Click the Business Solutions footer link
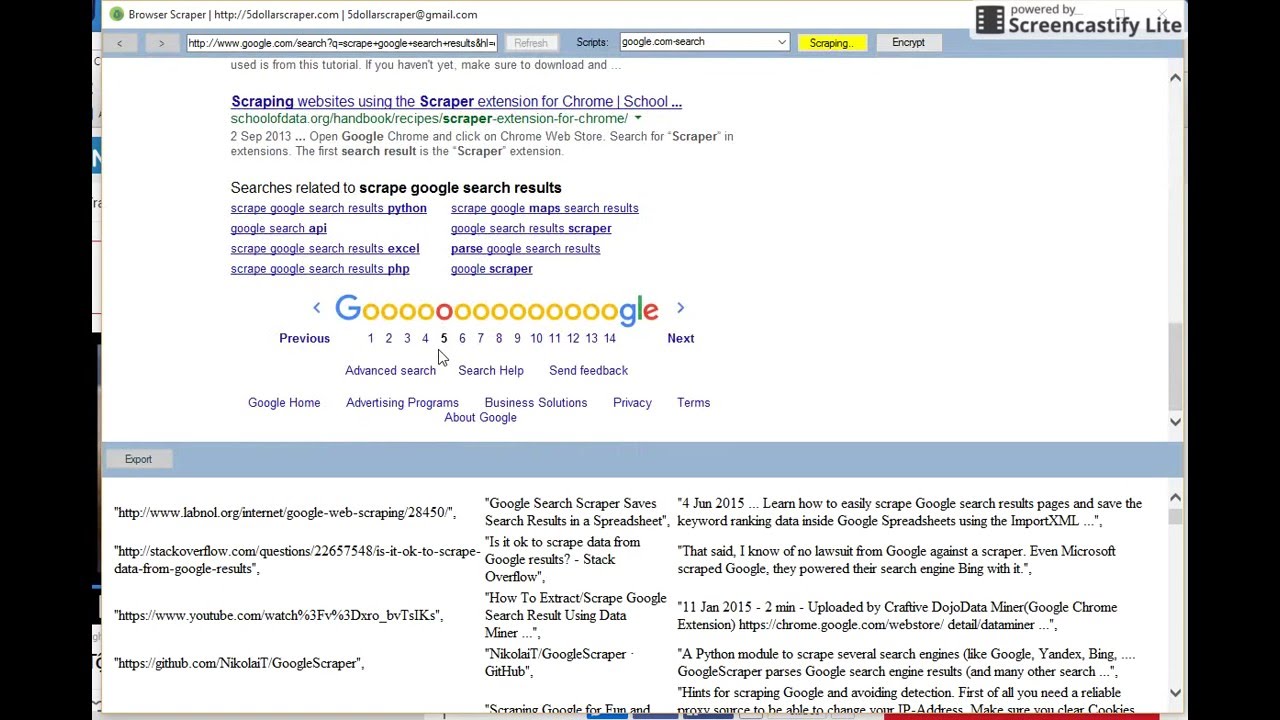Image resolution: width=1280 pixels, height=720 pixels. pyautogui.click(x=536, y=402)
